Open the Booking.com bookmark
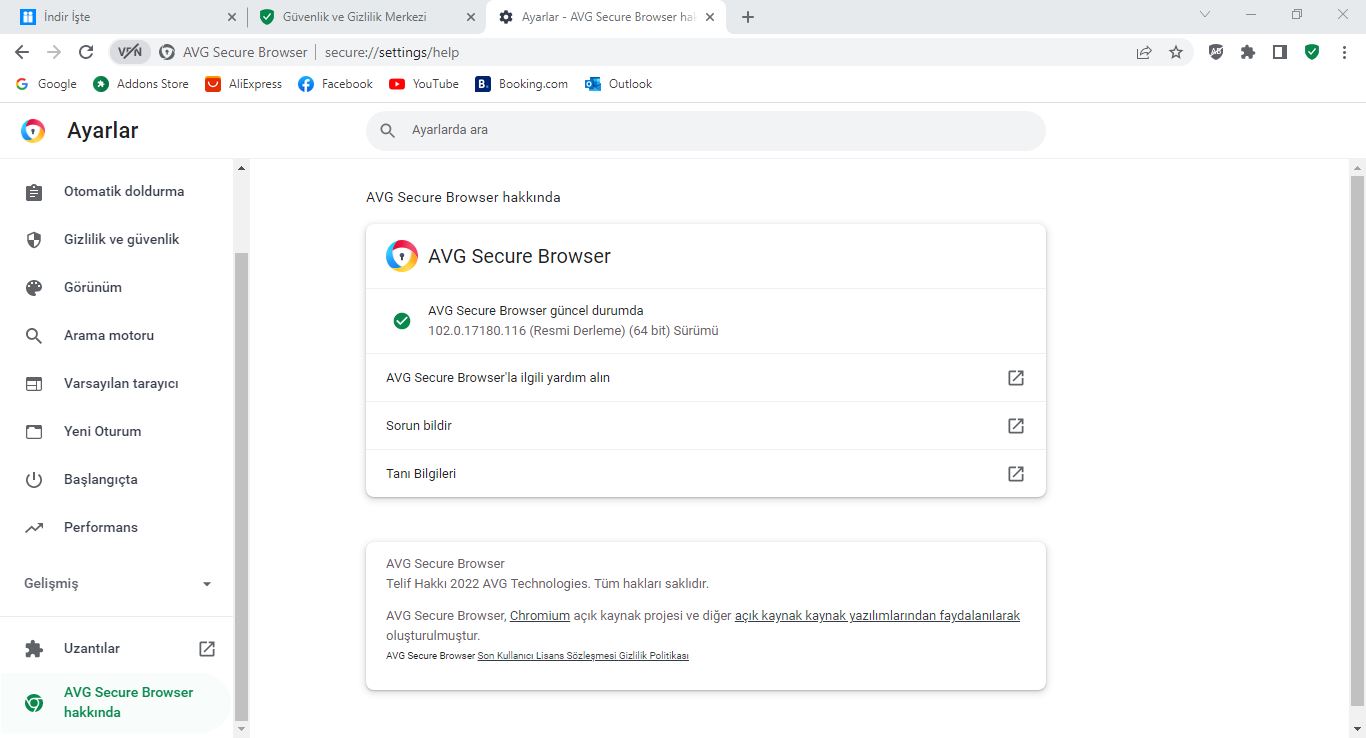 (x=521, y=84)
